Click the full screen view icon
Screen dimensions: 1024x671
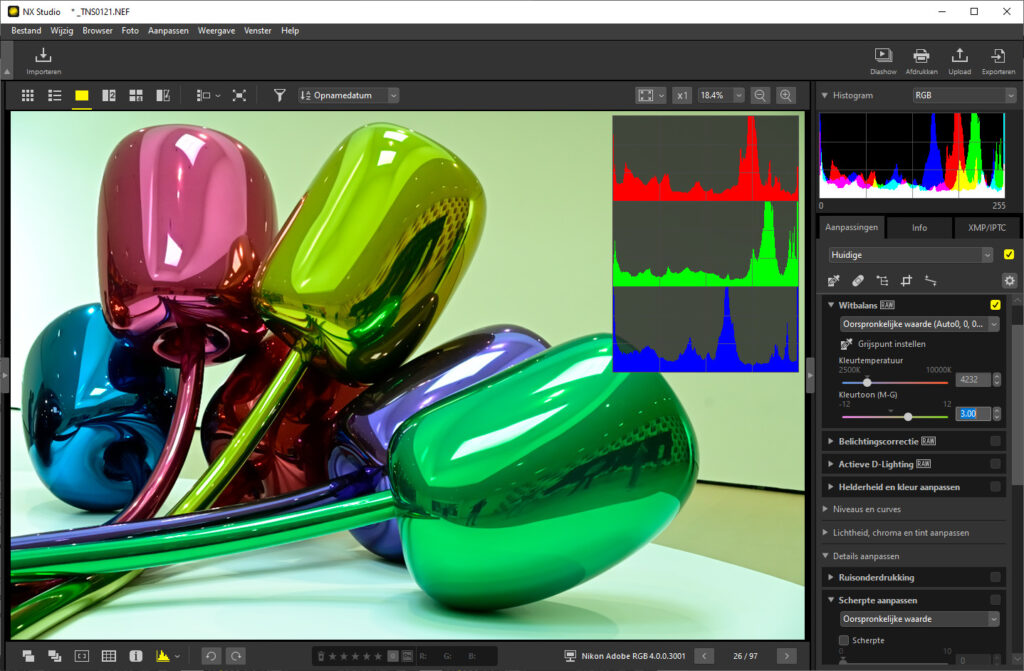click(x=240, y=95)
